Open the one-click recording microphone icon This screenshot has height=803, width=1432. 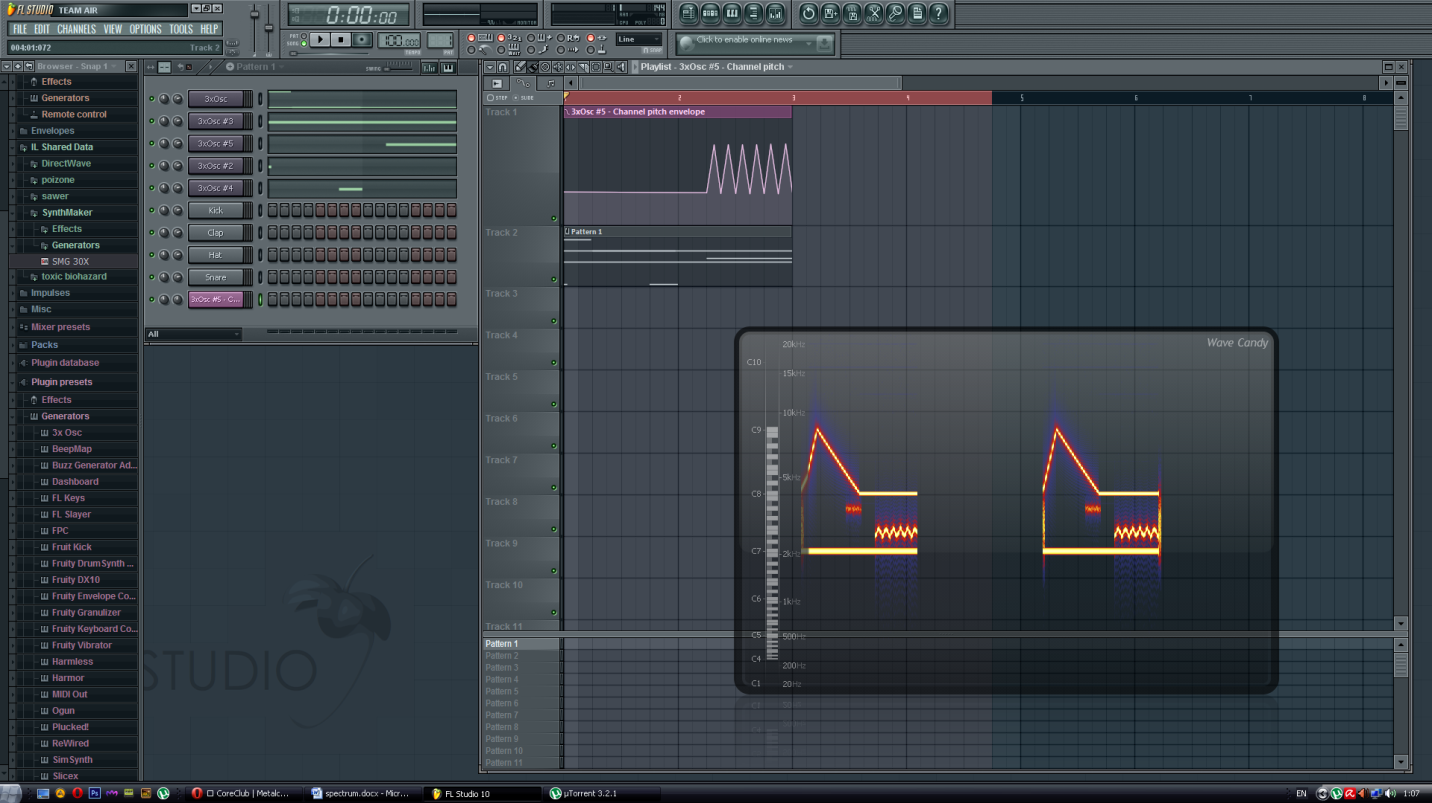point(895,14)
